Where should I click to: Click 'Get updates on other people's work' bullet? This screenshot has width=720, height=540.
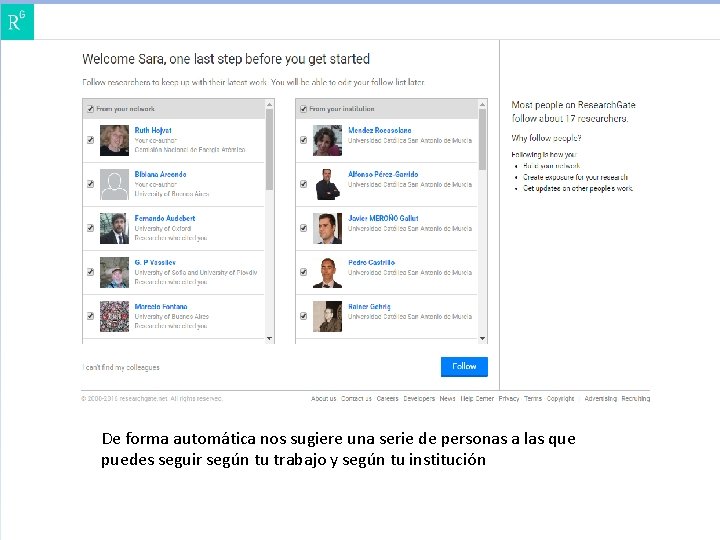point(578,189)
